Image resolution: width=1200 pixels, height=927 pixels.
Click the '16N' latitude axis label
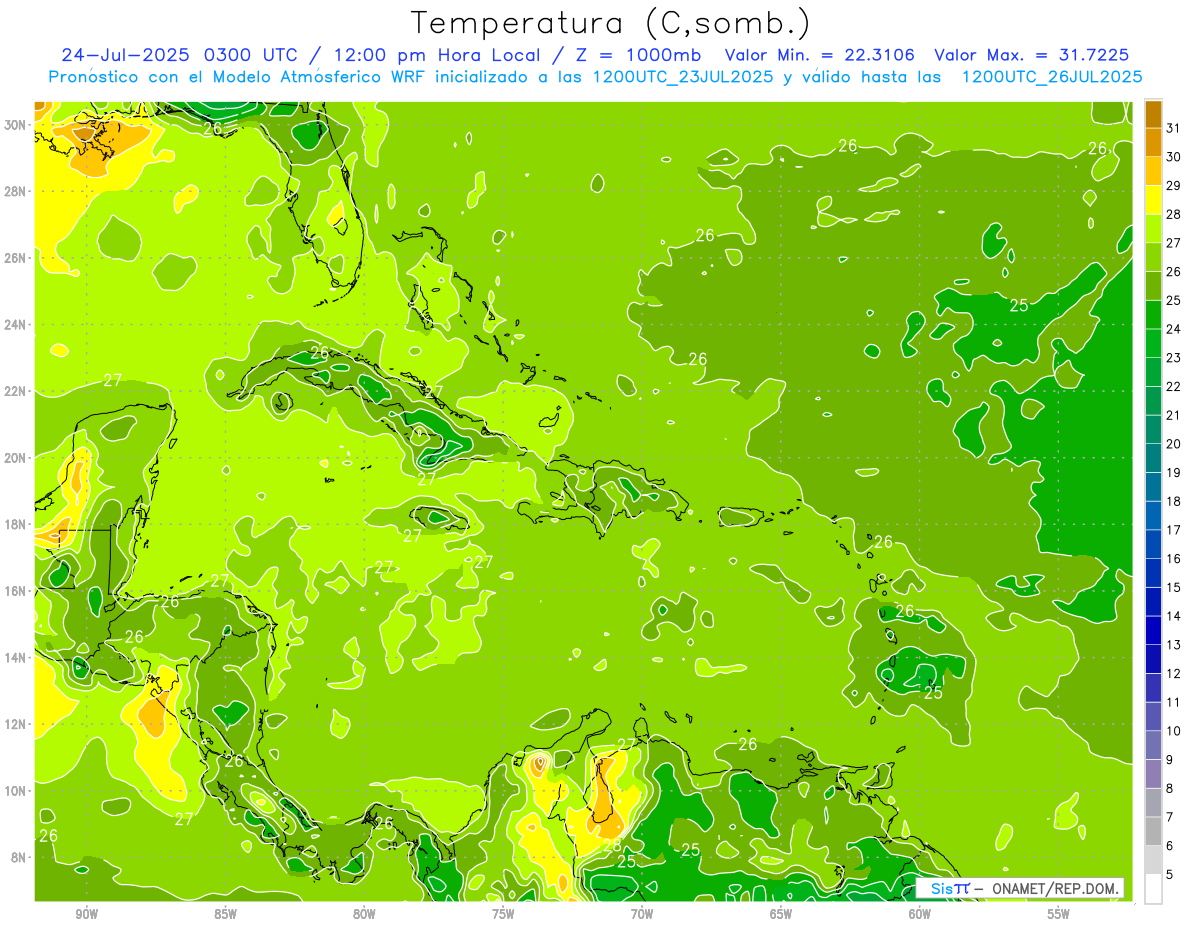point(16,591)
